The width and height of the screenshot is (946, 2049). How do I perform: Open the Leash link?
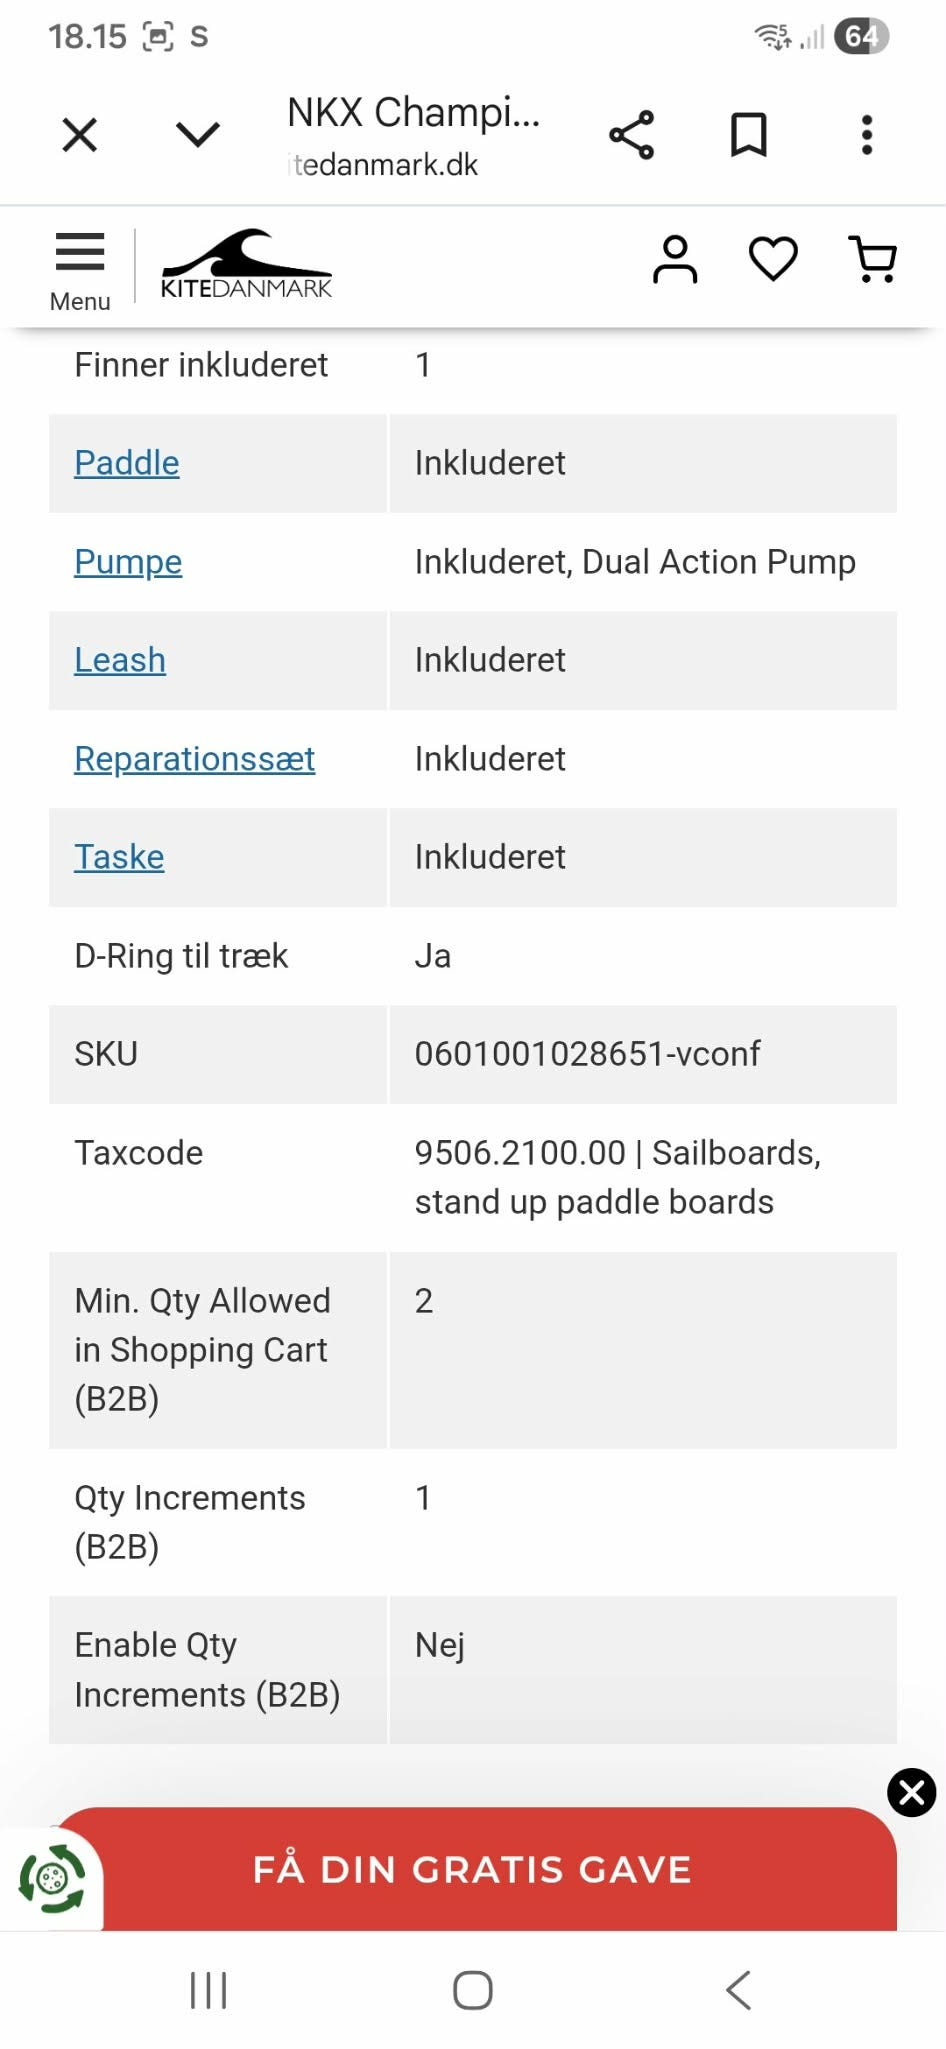tap(120, 660)
